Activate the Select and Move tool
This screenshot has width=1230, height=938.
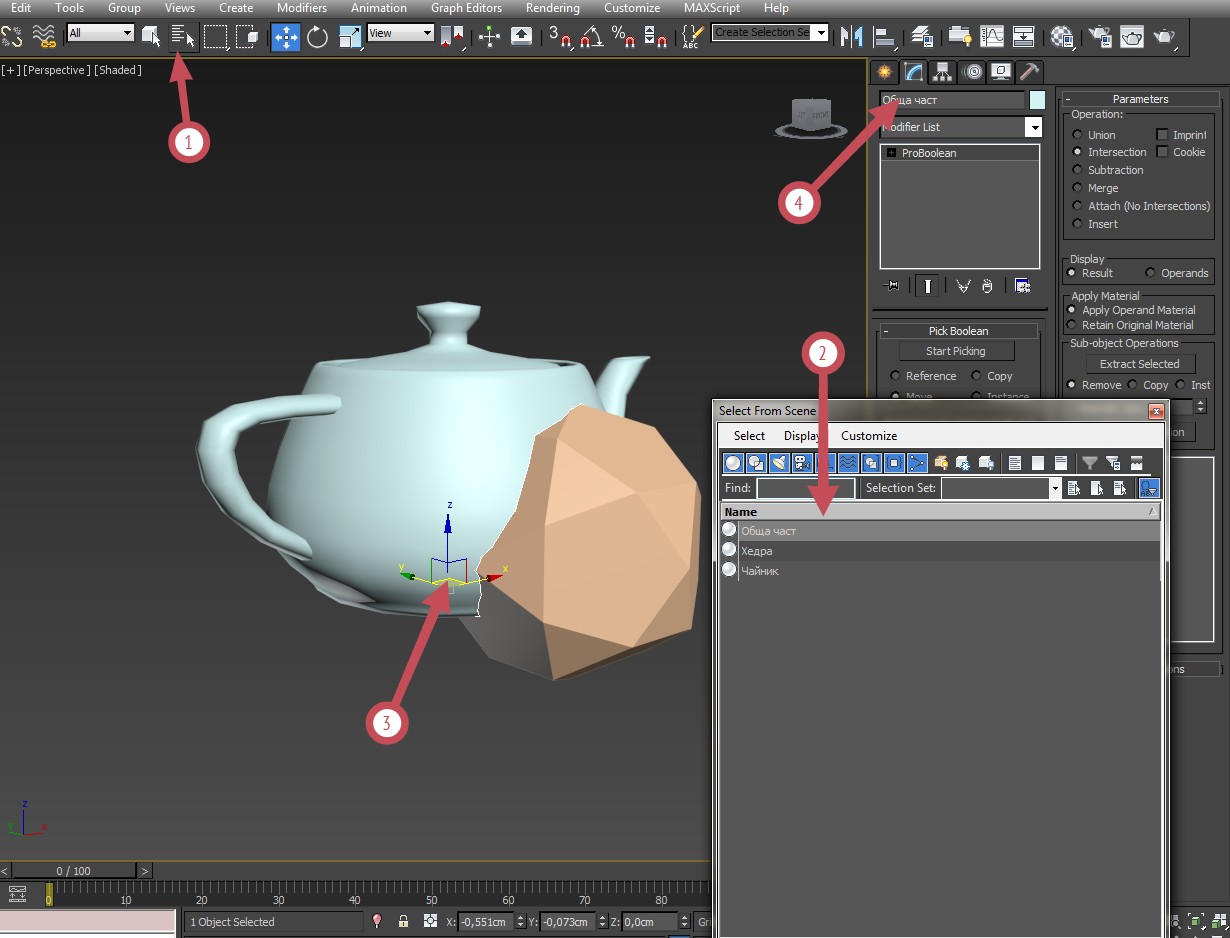click(286, 37)
